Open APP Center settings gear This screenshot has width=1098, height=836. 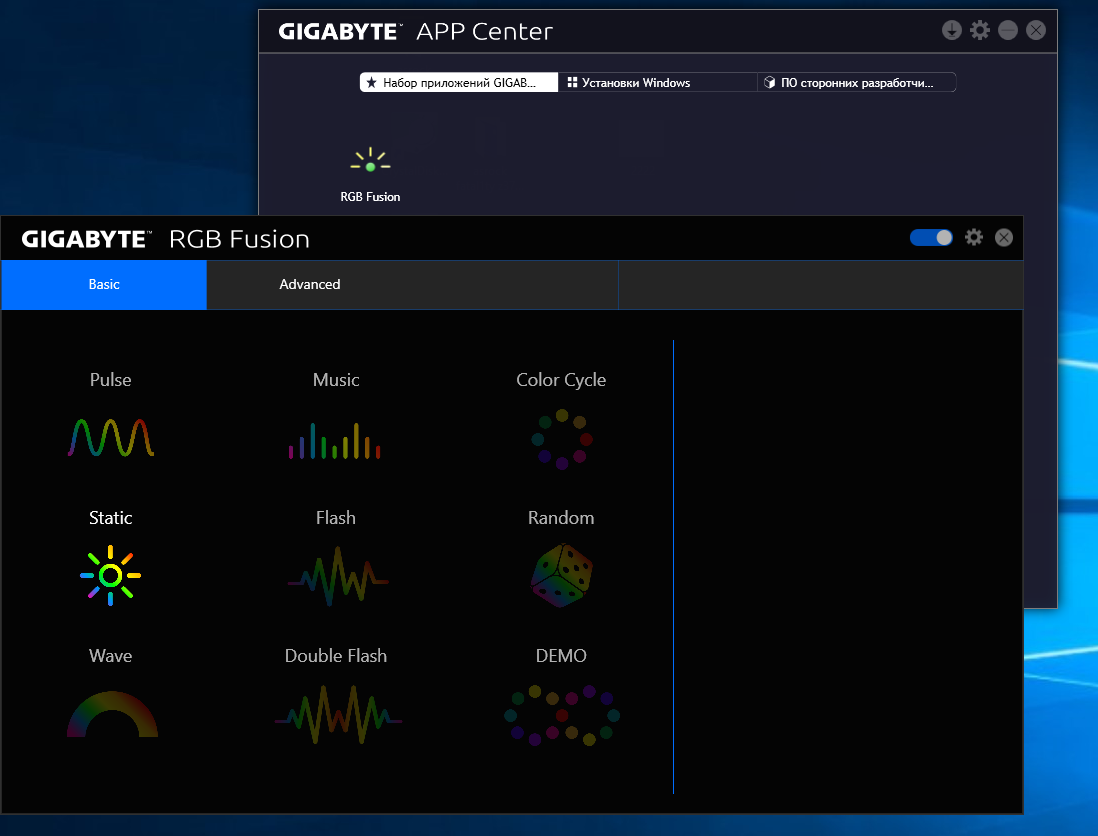point(980,30)
